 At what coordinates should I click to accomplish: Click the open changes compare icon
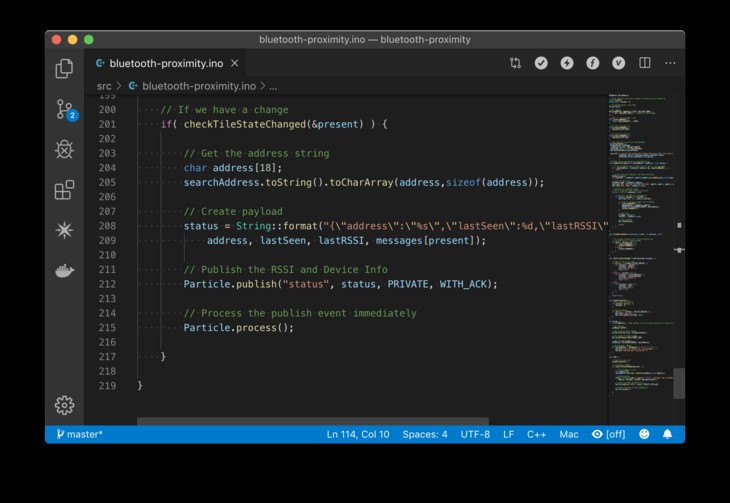tap(515, 63)
